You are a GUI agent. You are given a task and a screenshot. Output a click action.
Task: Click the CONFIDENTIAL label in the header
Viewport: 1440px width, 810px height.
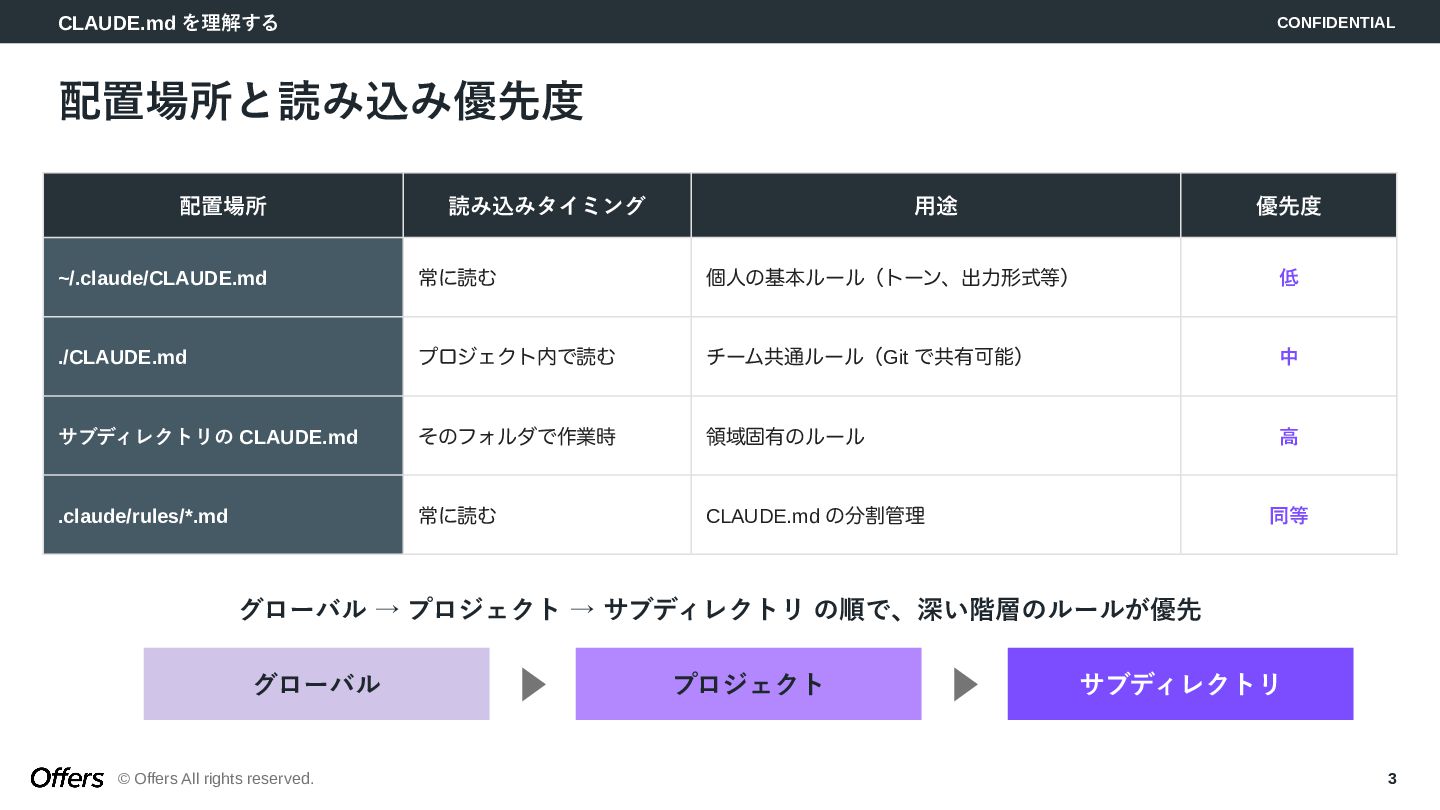[1335, 23]
